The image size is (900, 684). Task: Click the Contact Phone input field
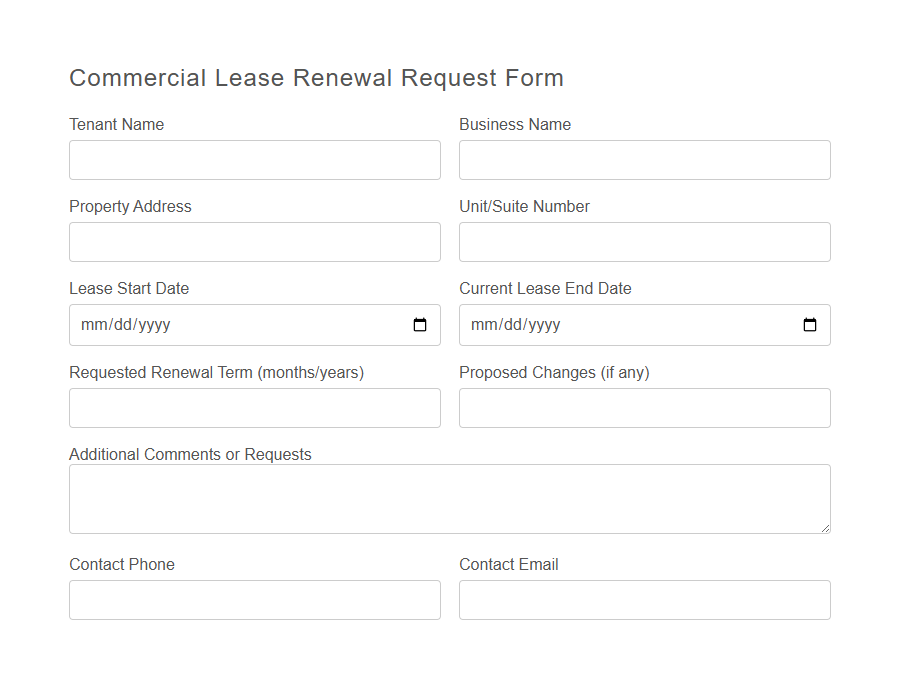coord(254,600)
